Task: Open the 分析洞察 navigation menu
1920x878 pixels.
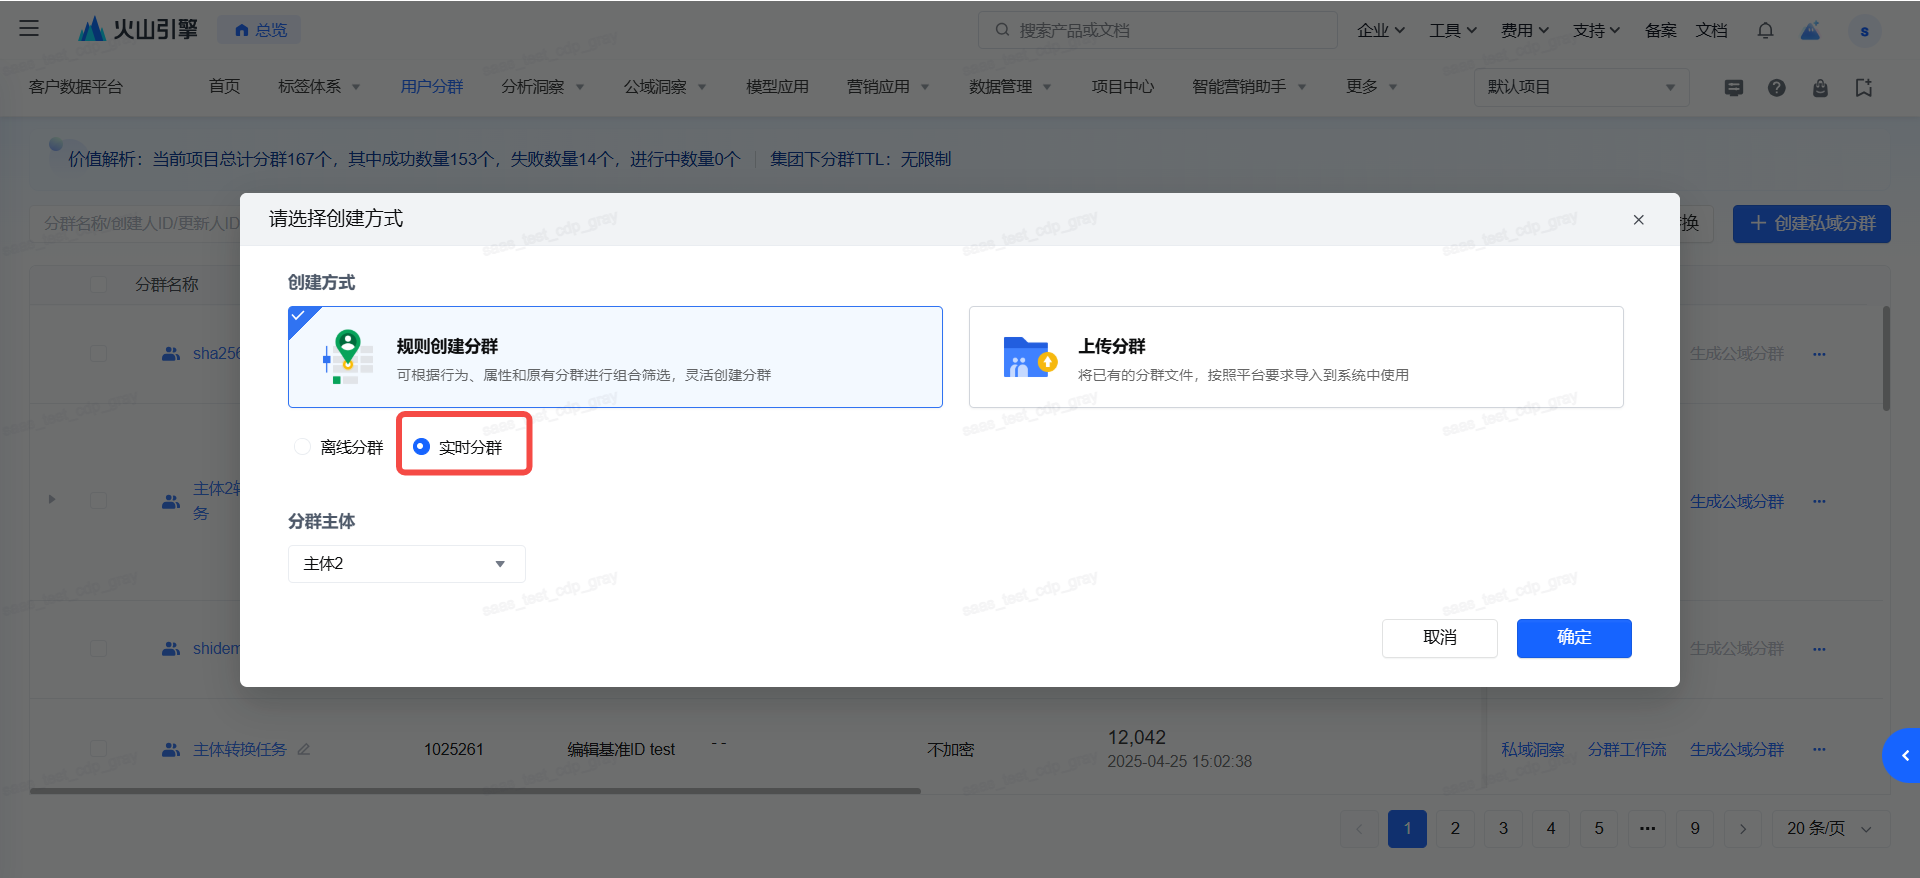Action: pos(542,87)
